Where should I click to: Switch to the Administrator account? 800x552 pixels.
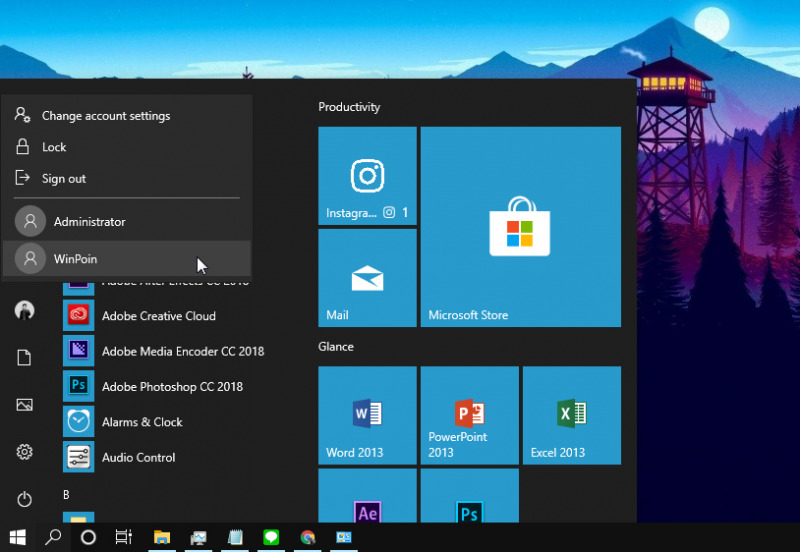coord(127,221)
